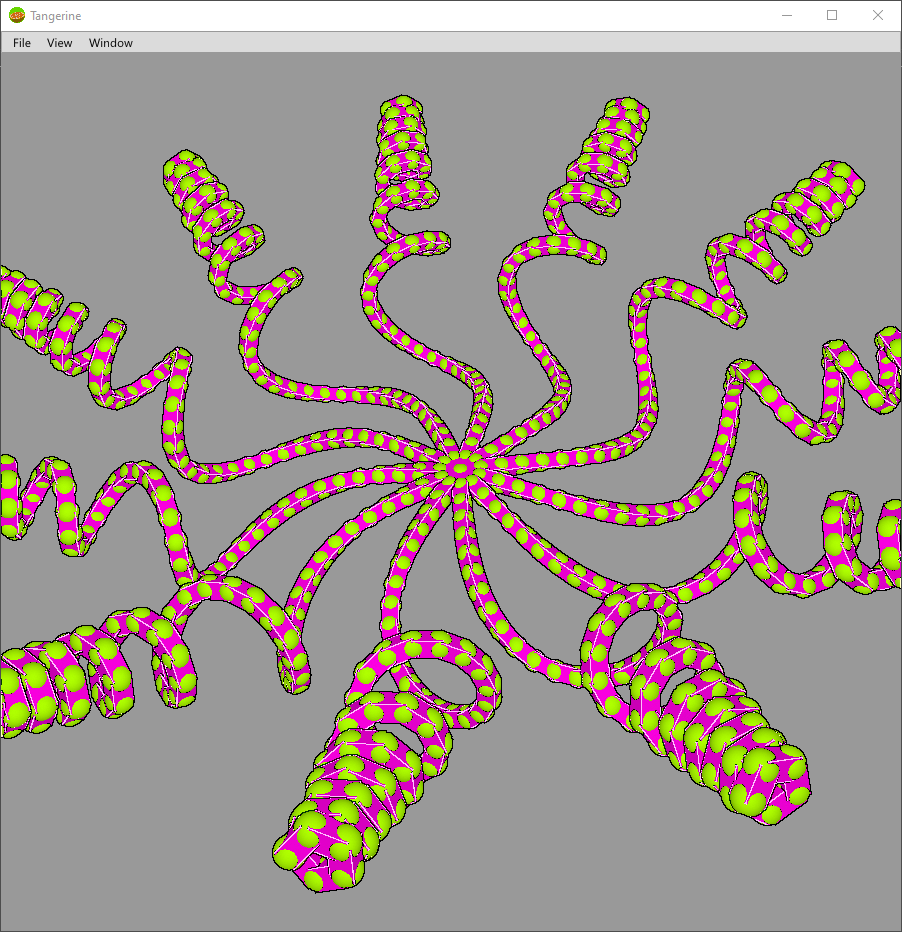Open the File menu
The width and height of the screenshot is (902, 932).
point(22,43)
